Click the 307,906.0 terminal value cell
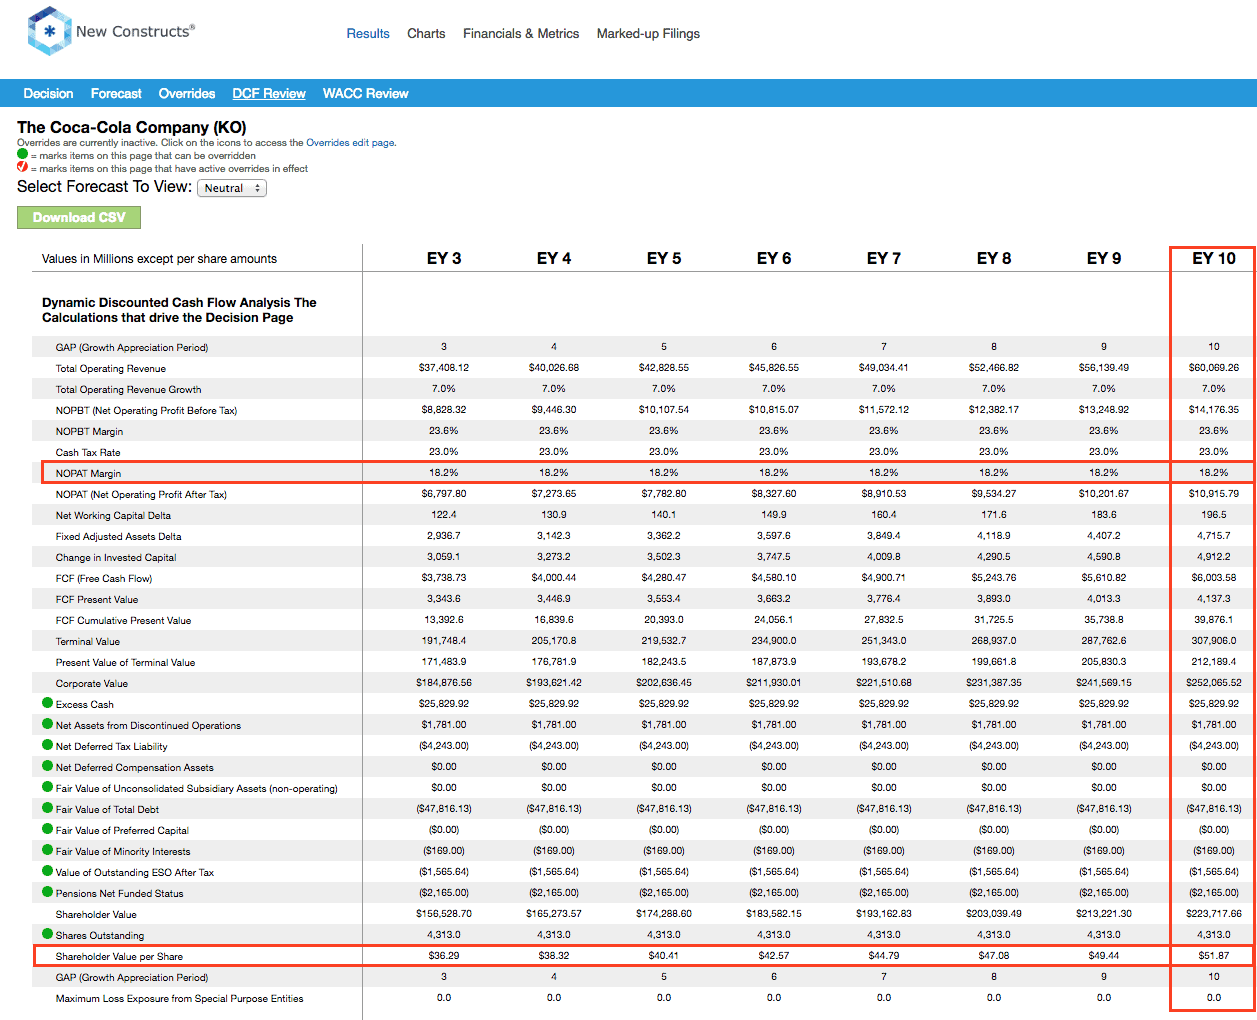This screenshot has height=1020, width=1257. pyautogui.click(x=1214, y=641)
